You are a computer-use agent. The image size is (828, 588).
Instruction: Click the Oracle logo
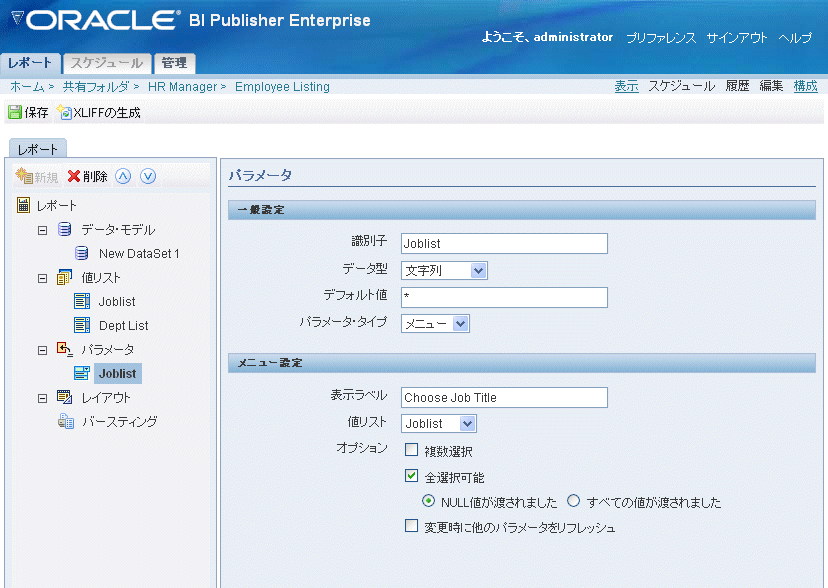(96, 21)
